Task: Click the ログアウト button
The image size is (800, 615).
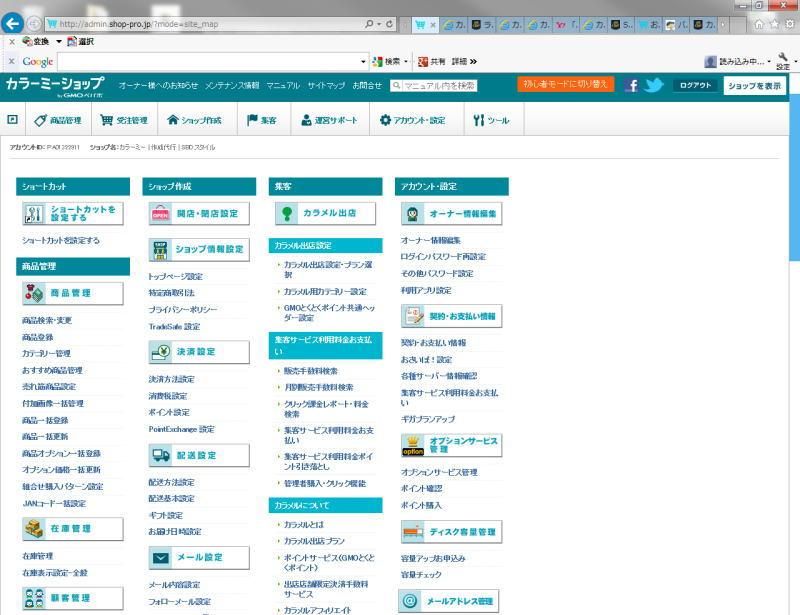Action: click(x=695, y=85)
